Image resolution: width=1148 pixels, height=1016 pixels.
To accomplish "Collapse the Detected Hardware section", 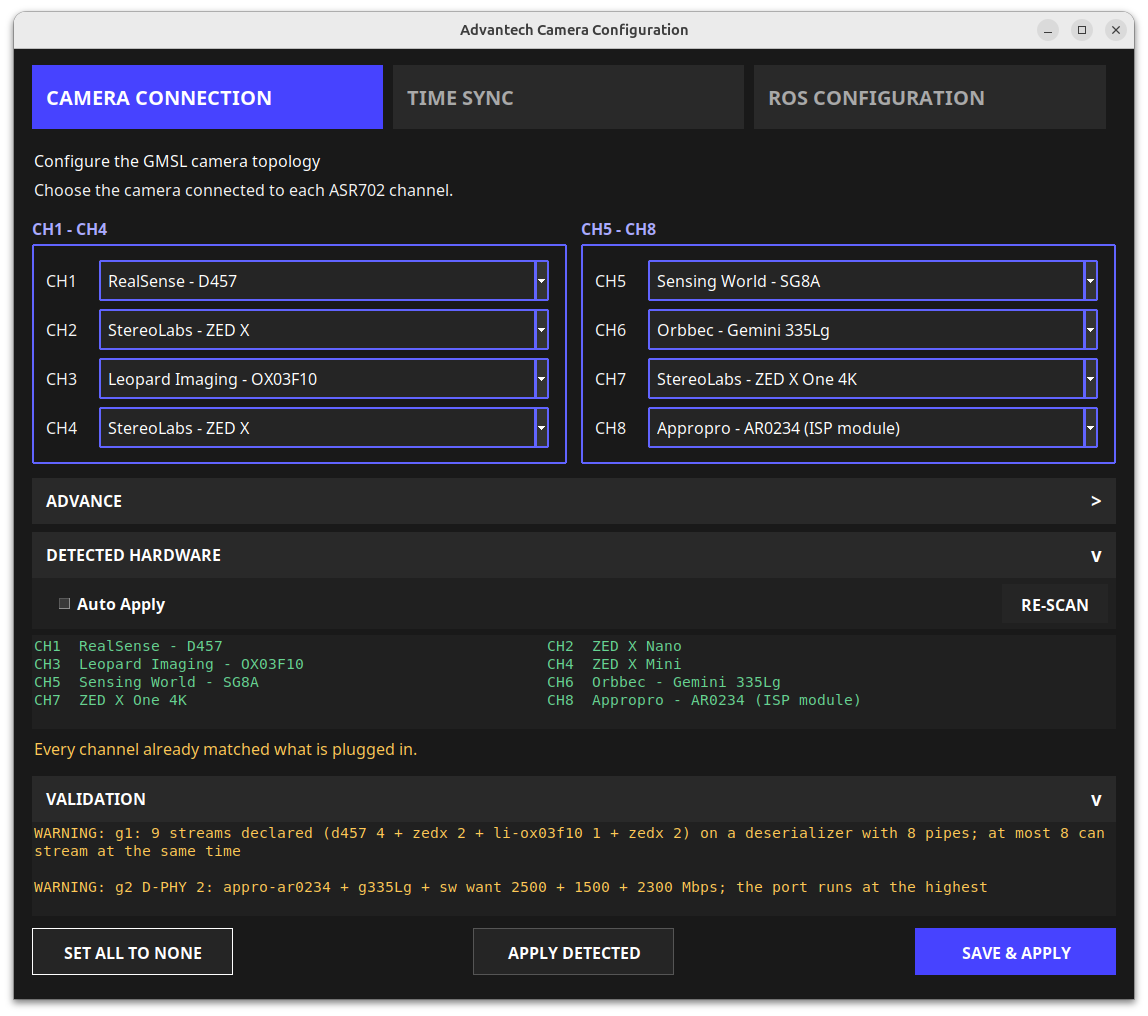I will [574, 556].
